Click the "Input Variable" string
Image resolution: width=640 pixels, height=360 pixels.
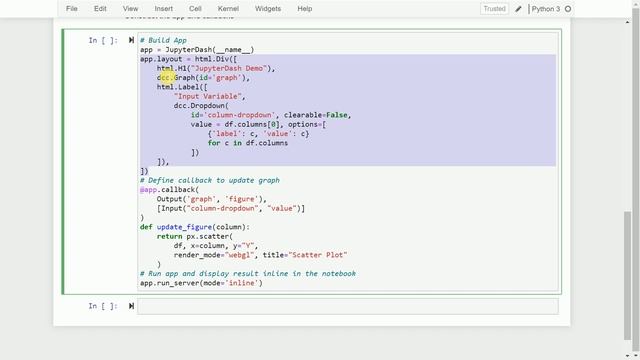point(207,96)
